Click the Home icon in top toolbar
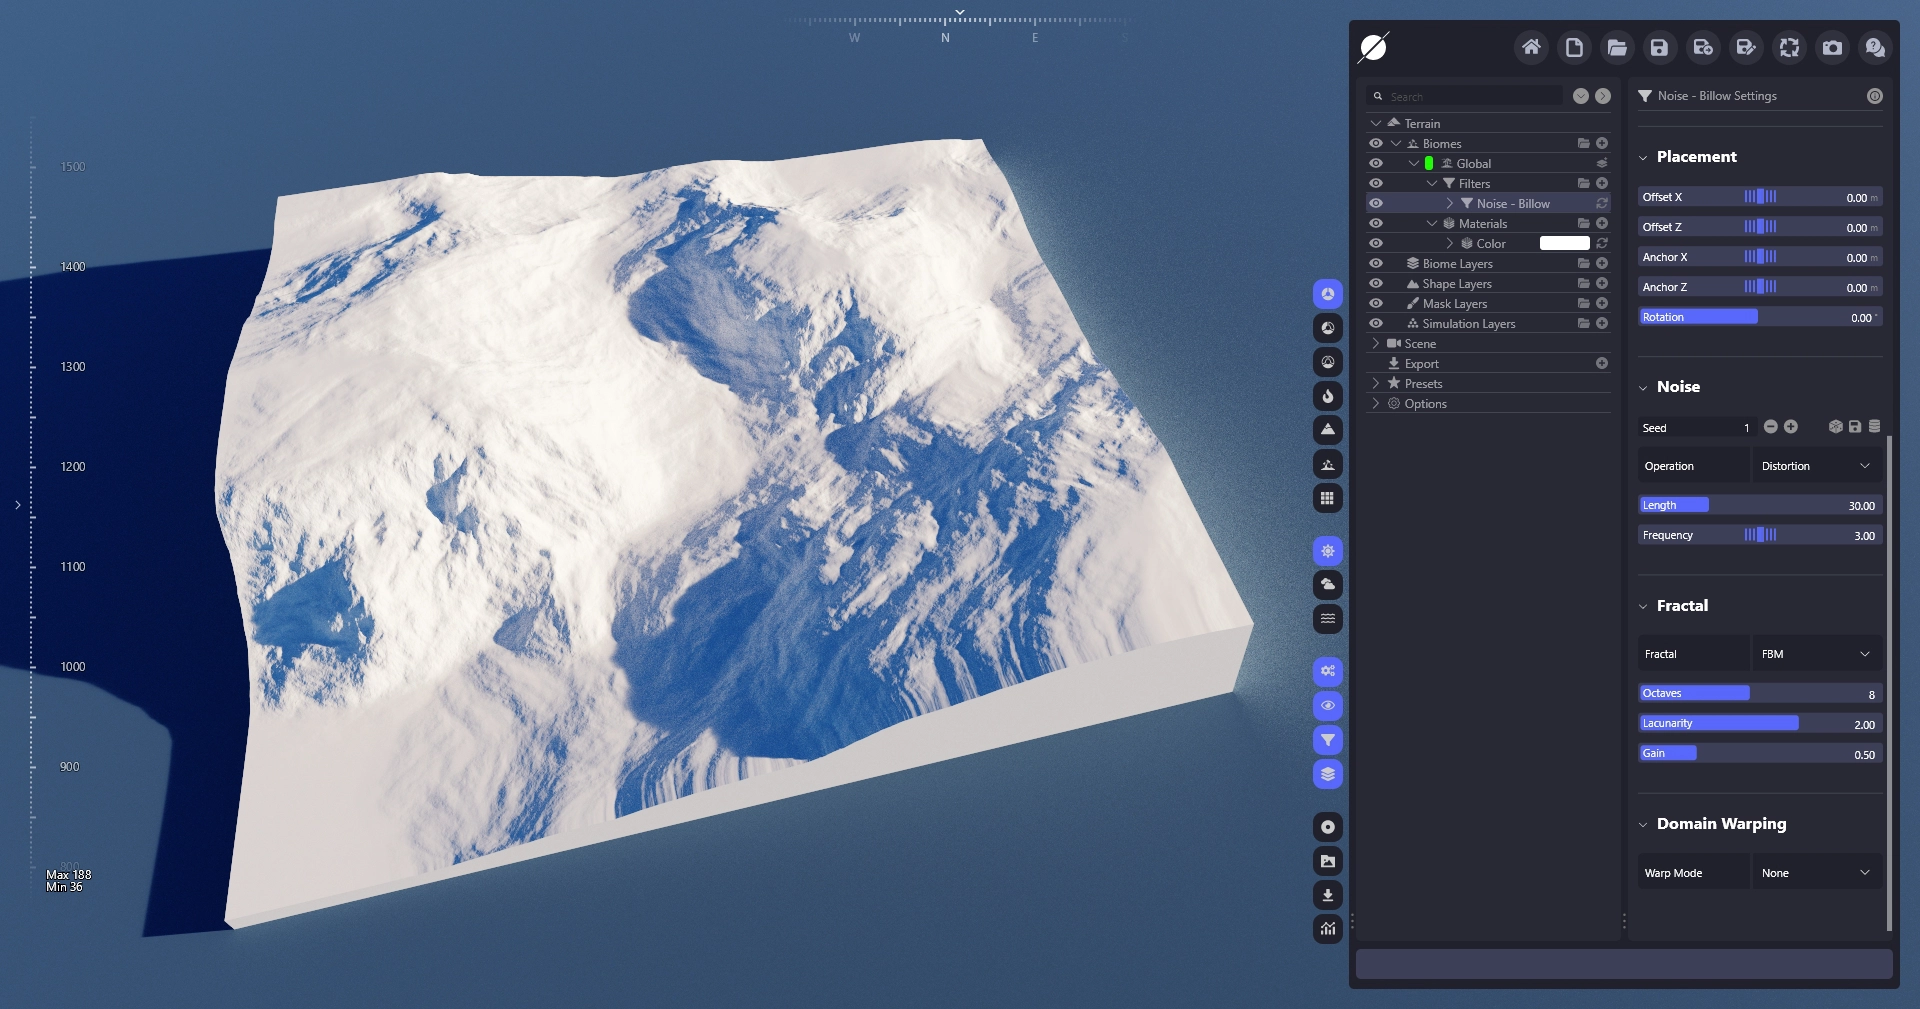Image resolution: width=1920 pixels, height=1009 pixels. coord(1530,48)
